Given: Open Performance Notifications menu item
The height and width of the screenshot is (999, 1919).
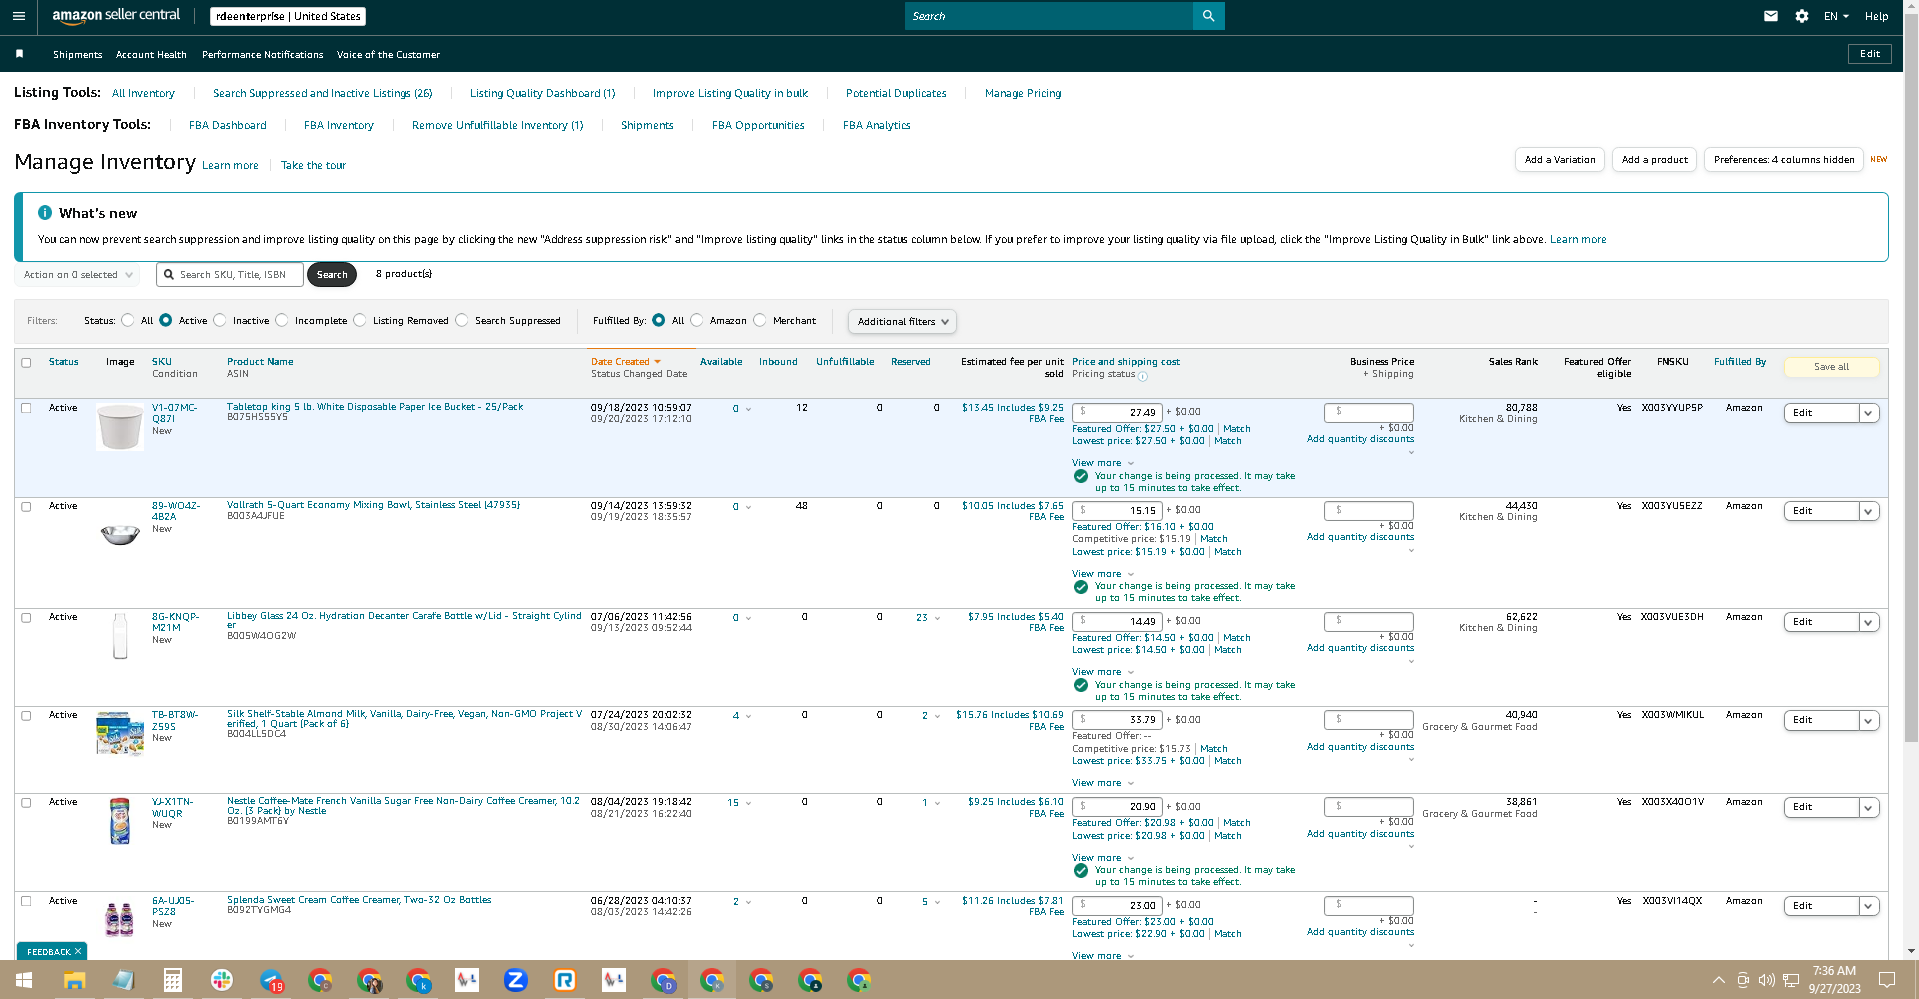Looking at the screenshot, I should pyautogui.click(x=263, y=55).
